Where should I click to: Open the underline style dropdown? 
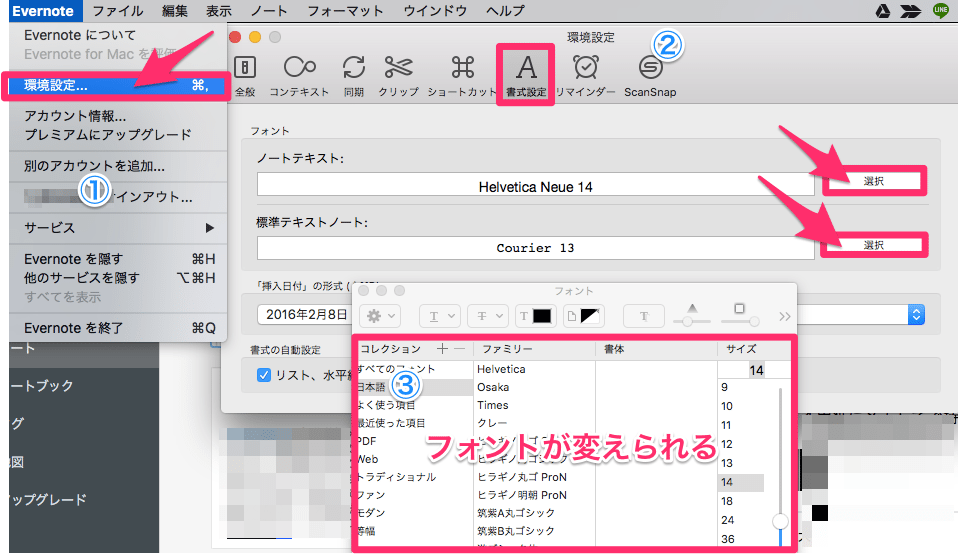click(x=439, y=316)
